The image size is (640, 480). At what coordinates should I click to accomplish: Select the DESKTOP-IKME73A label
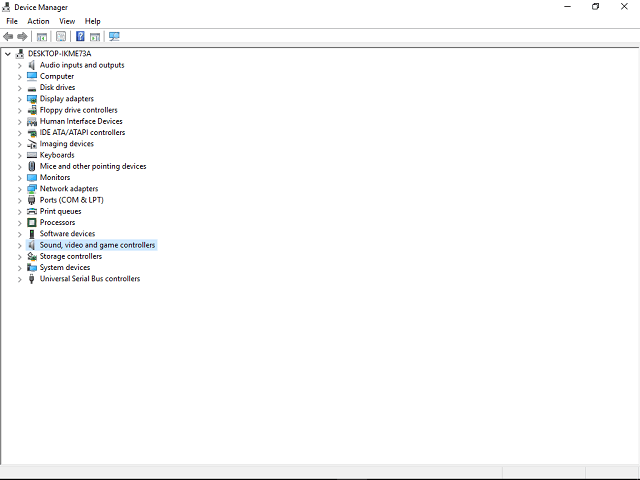coord(60,53)
